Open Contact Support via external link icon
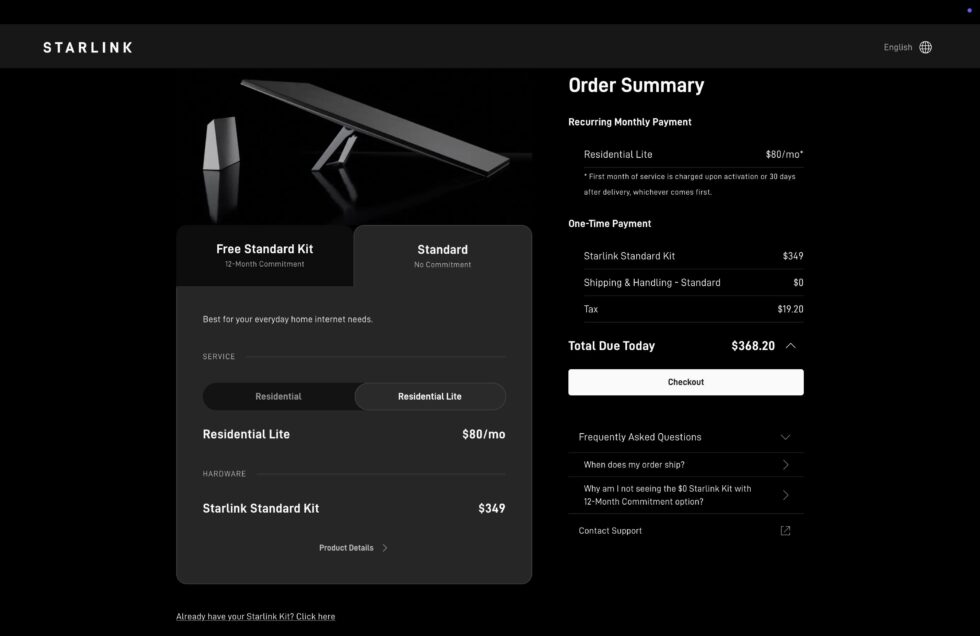Viewport: 980px width, 636px height. (785, 530)
